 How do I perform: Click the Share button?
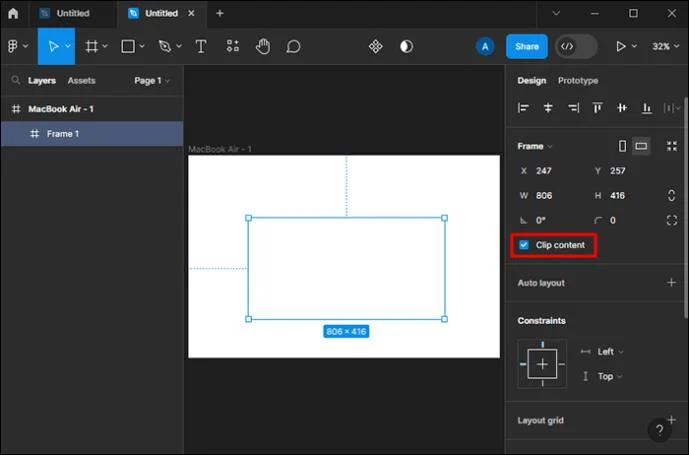coord(526,46)
